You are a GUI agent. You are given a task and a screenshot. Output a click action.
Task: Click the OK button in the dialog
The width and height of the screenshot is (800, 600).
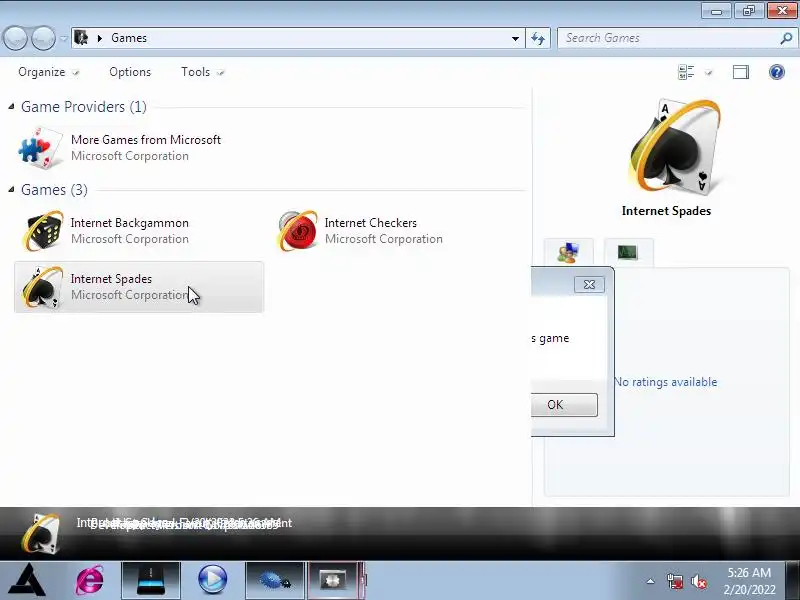click(x=564, y=405)
